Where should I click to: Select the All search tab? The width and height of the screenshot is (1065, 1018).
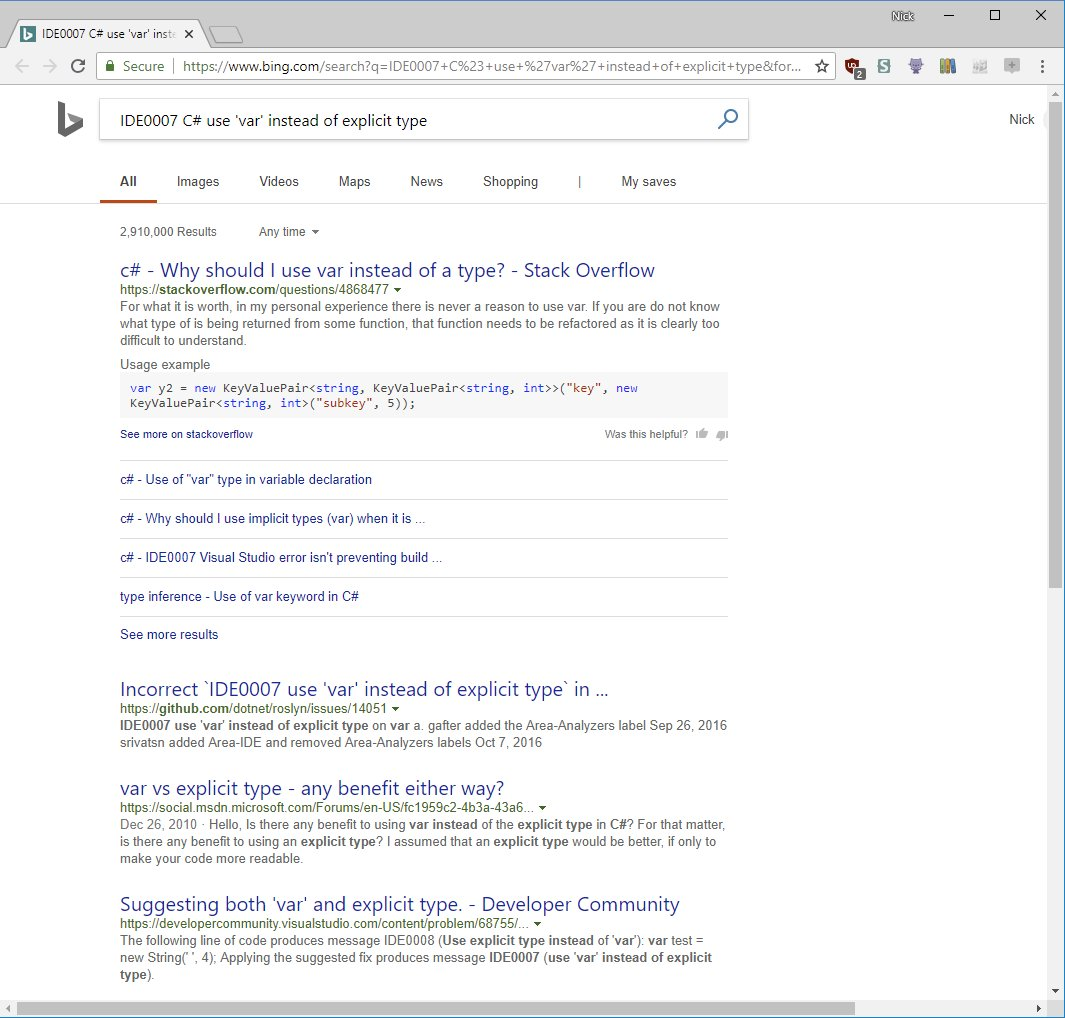[128, 181]
